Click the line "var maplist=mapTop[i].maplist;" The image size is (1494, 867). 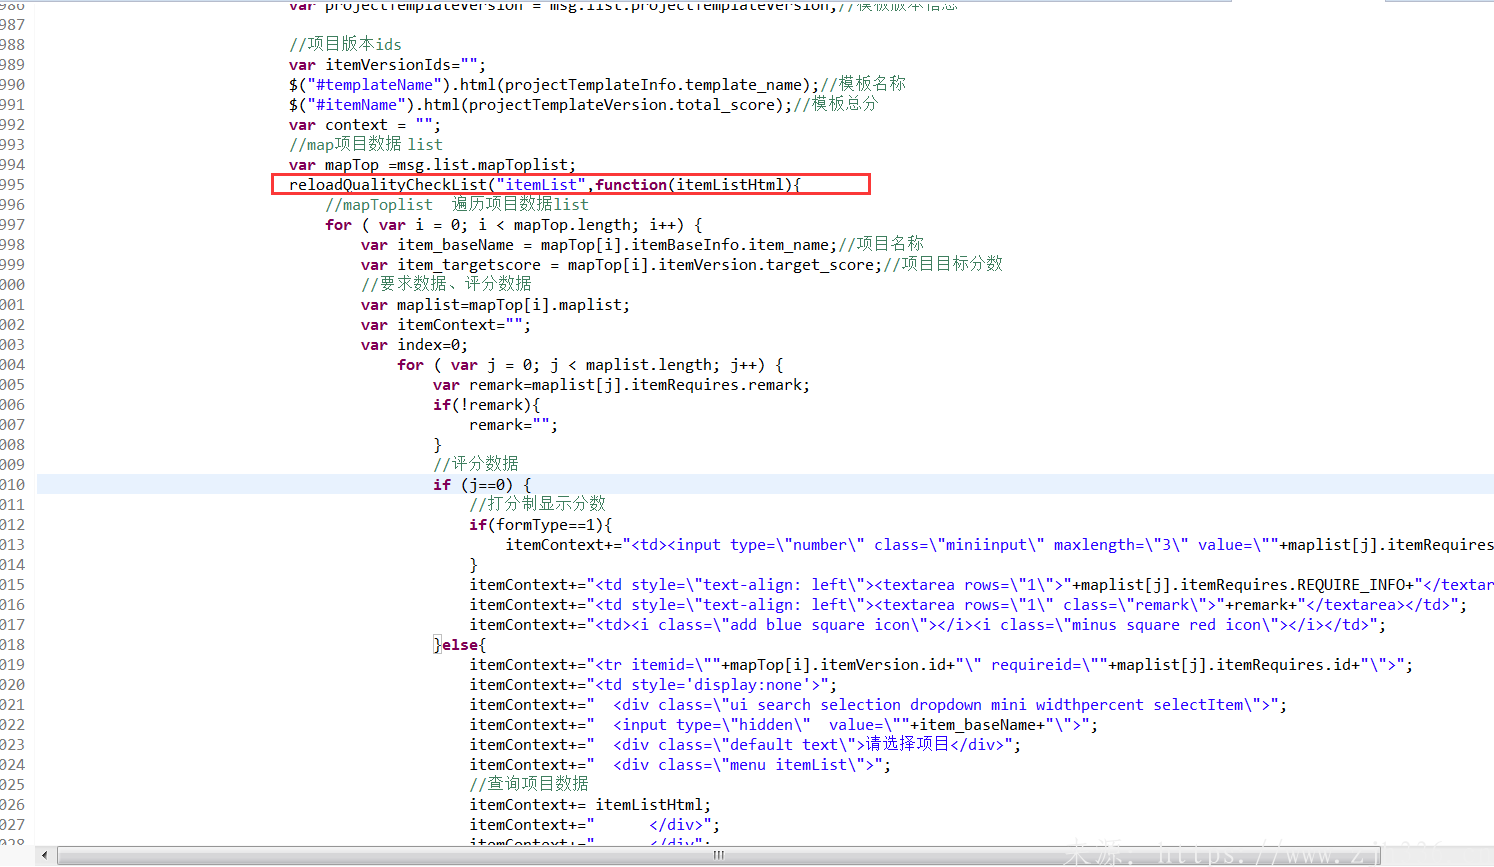(496, 304)
